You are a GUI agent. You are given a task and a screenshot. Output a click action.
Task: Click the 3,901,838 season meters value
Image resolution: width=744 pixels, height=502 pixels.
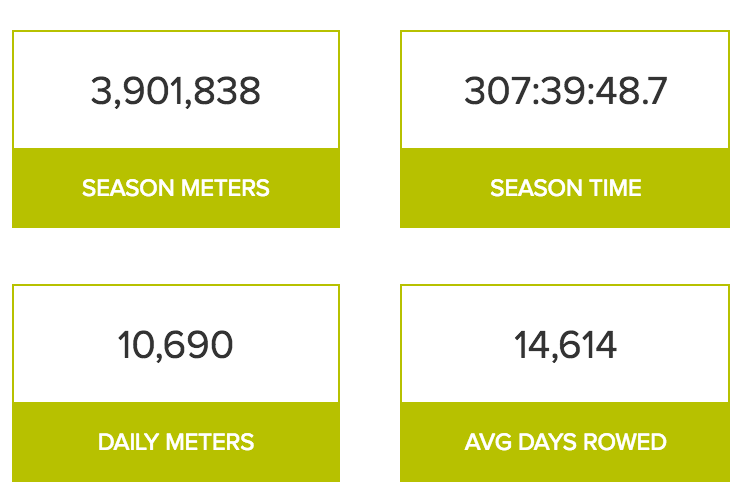[x=176, y=91]
